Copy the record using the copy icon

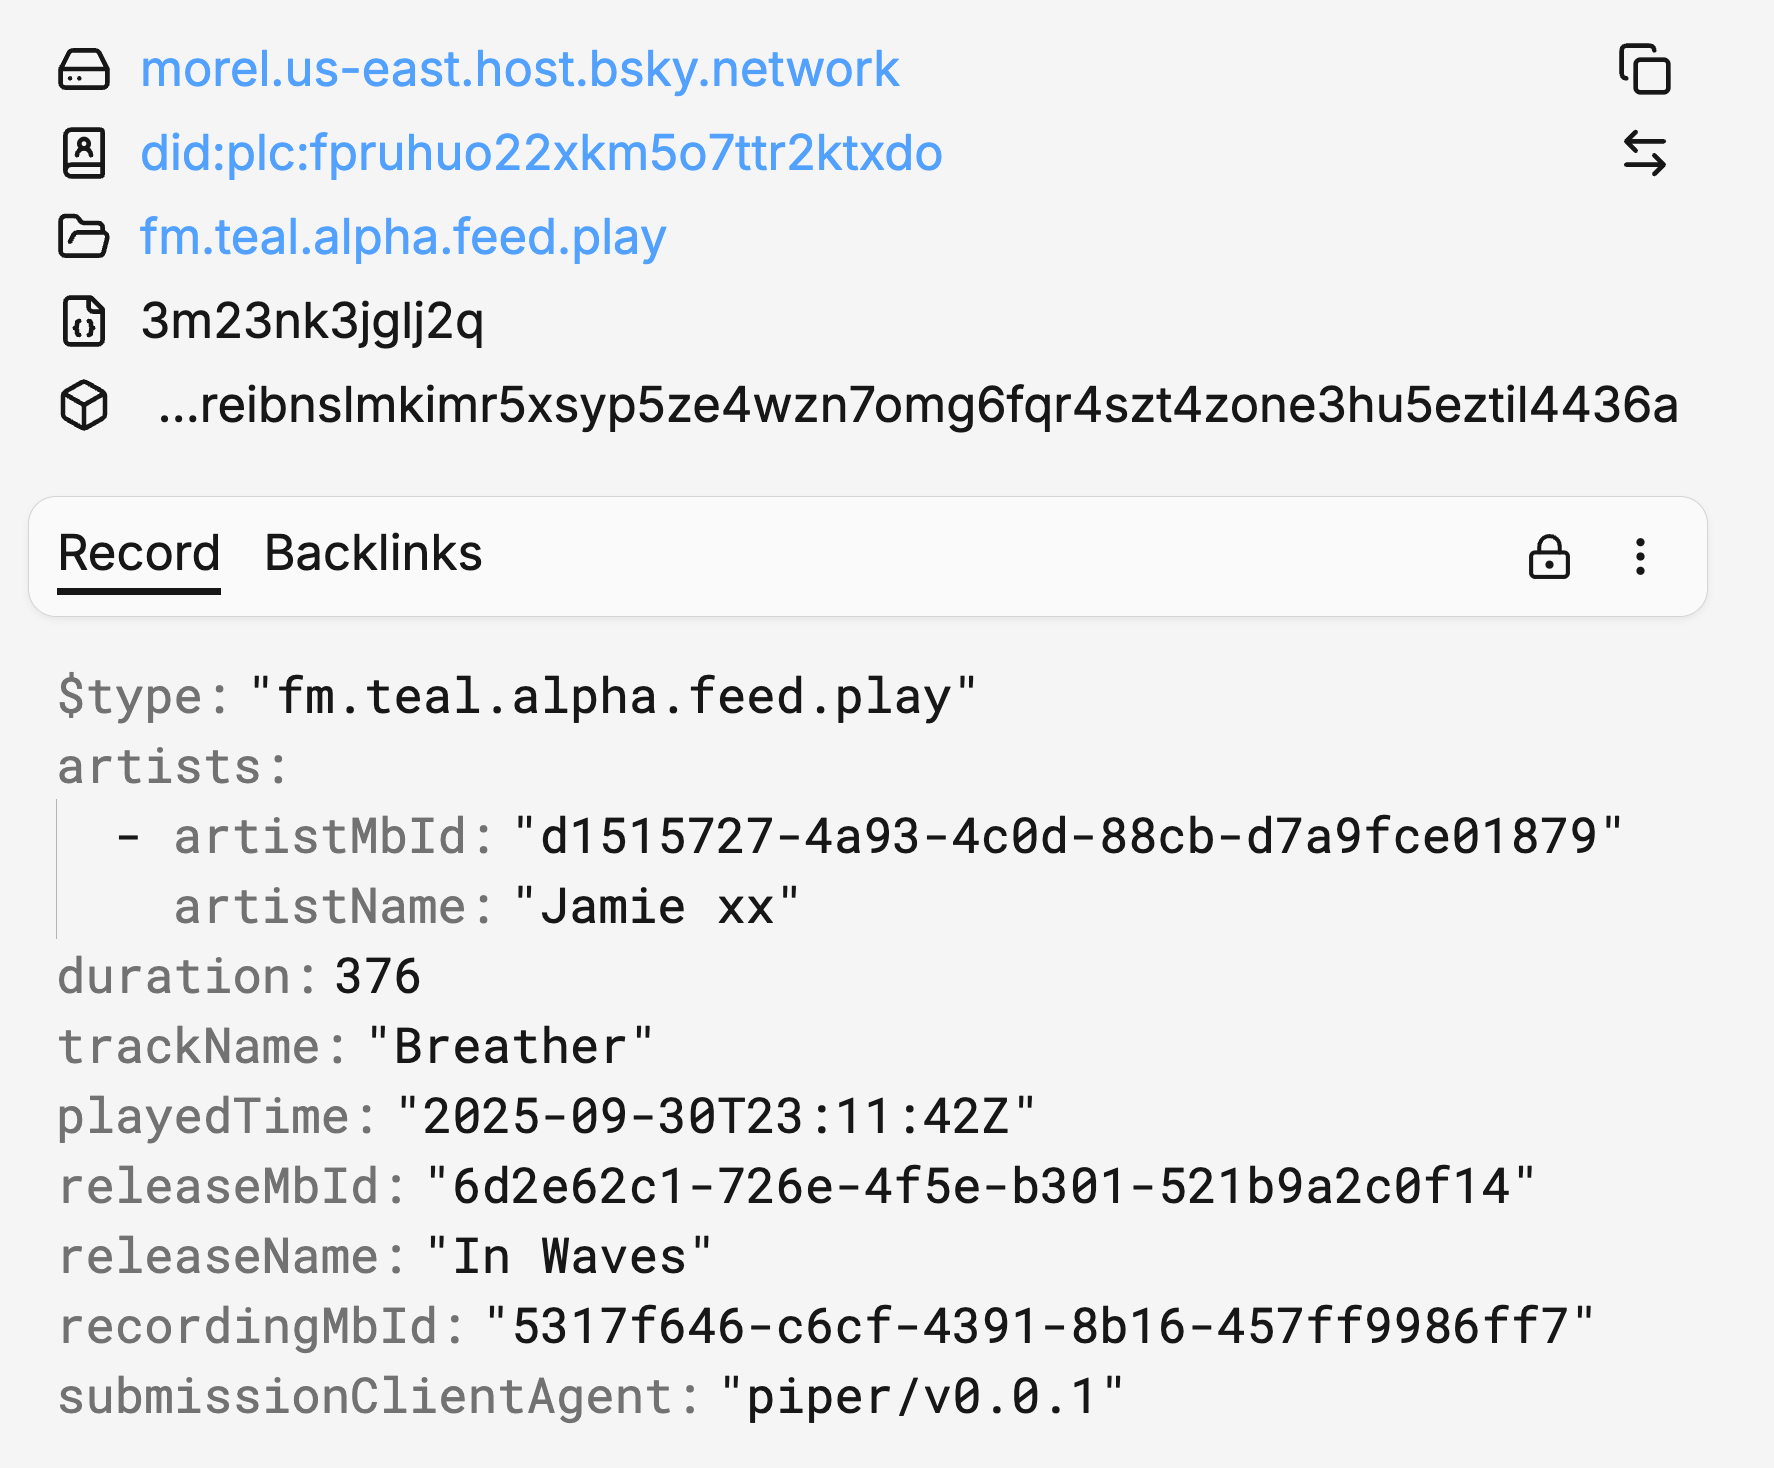click(x=1644, y=70)
